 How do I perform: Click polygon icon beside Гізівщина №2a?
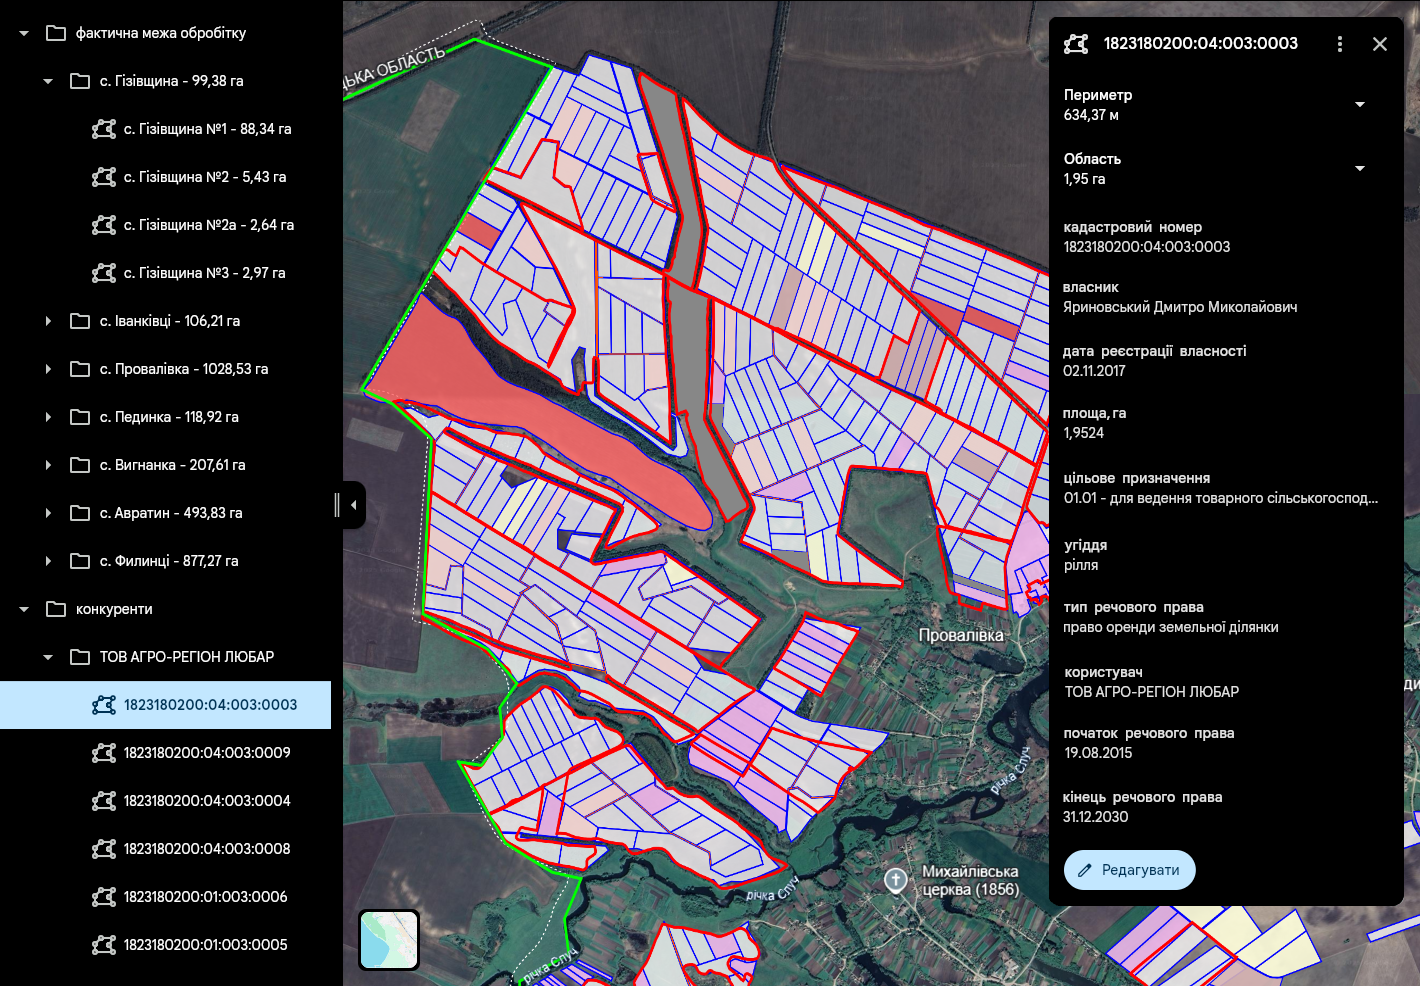click(x=104, y=225)
